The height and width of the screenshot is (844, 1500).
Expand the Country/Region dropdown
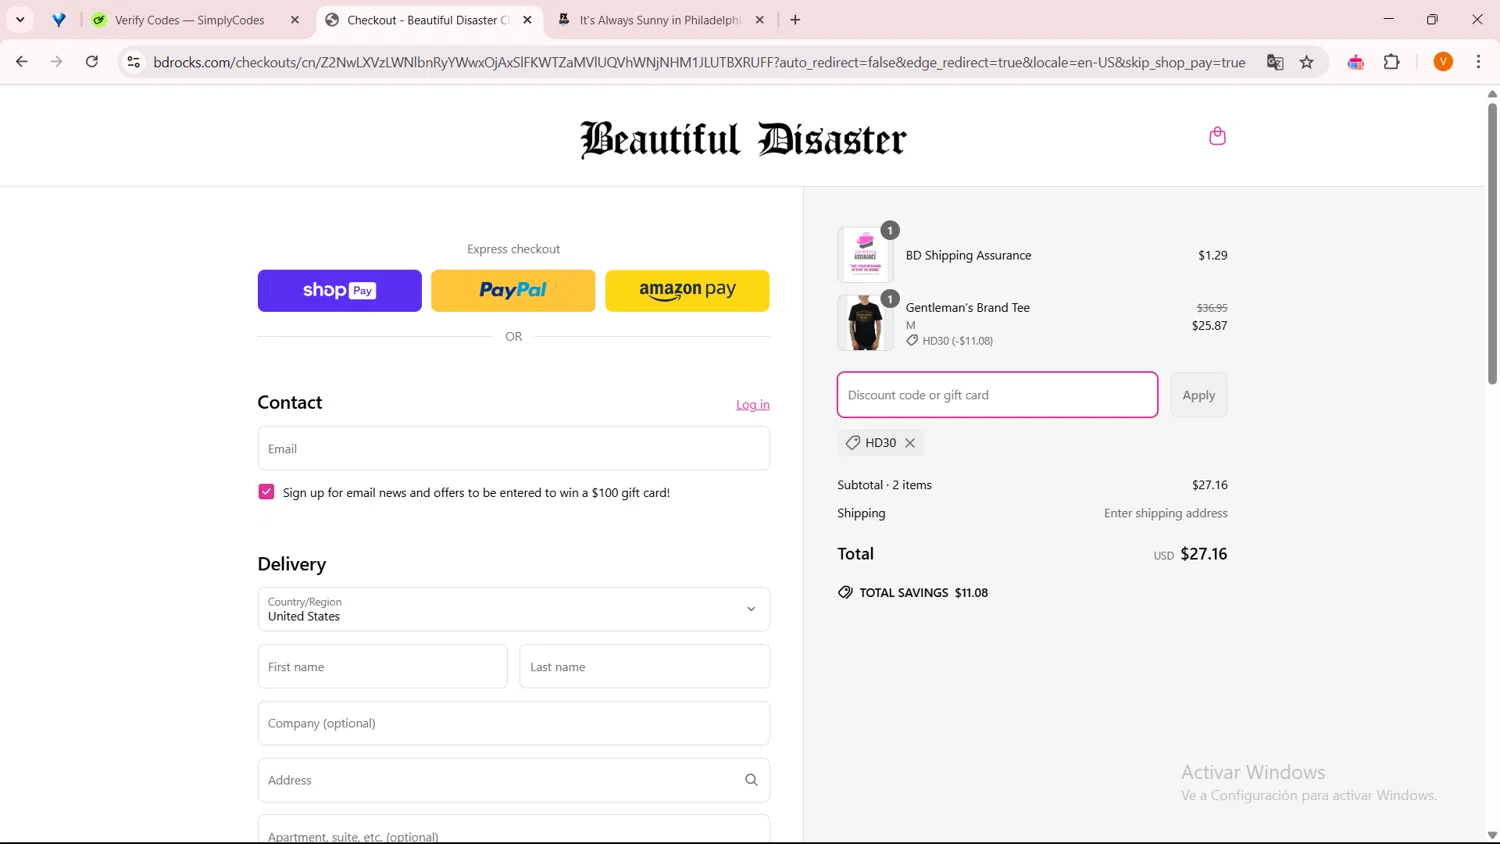click(514, 609)
